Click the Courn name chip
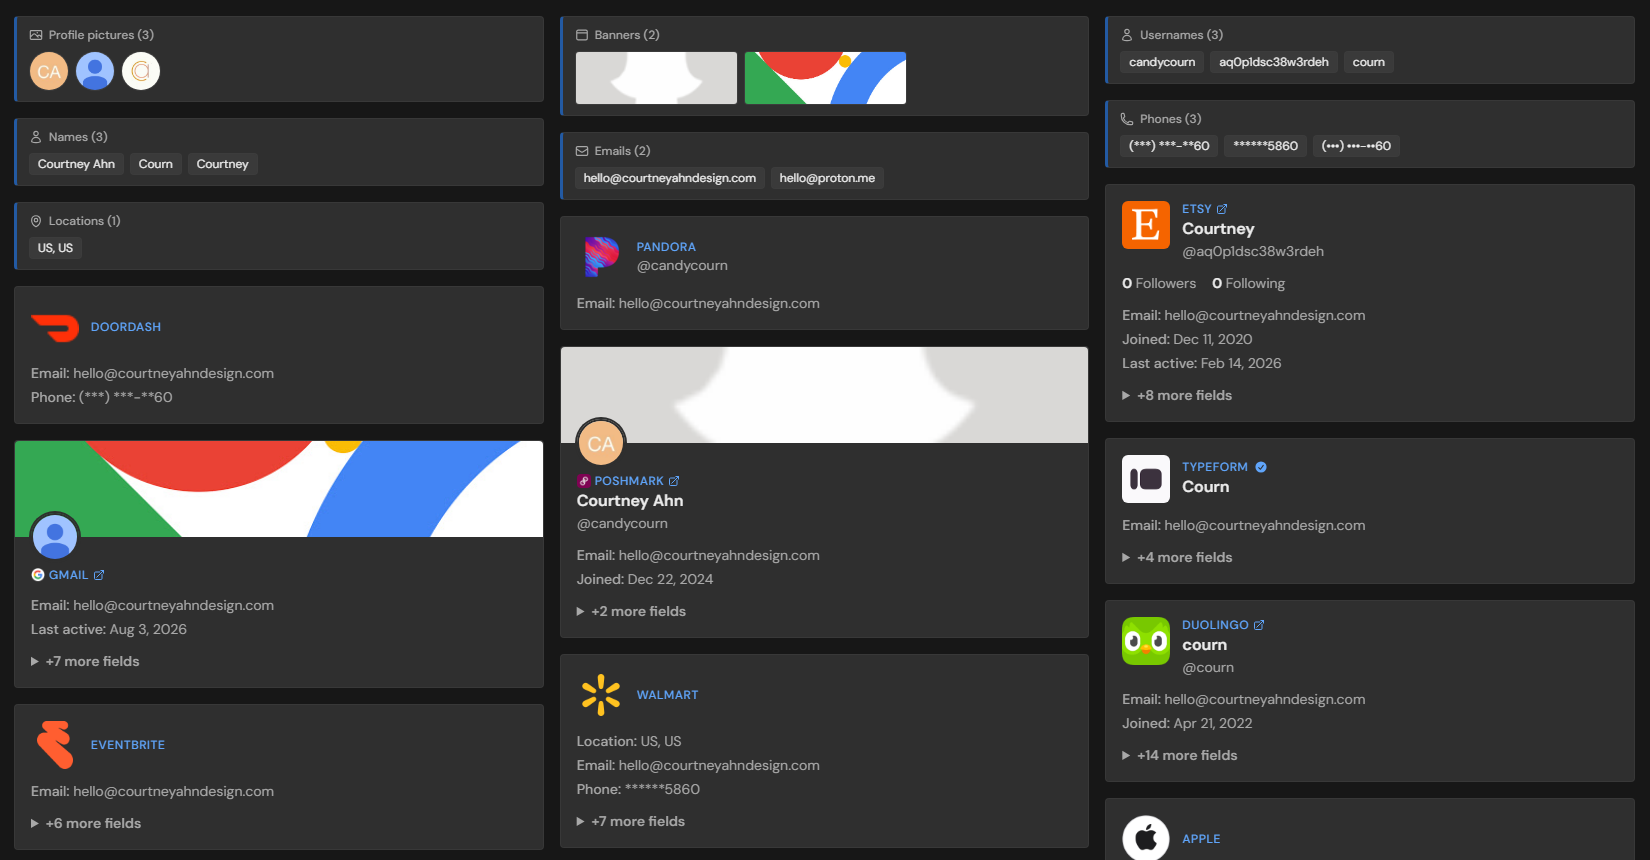This screenshot has width=1650, height=860. (156, 164)
